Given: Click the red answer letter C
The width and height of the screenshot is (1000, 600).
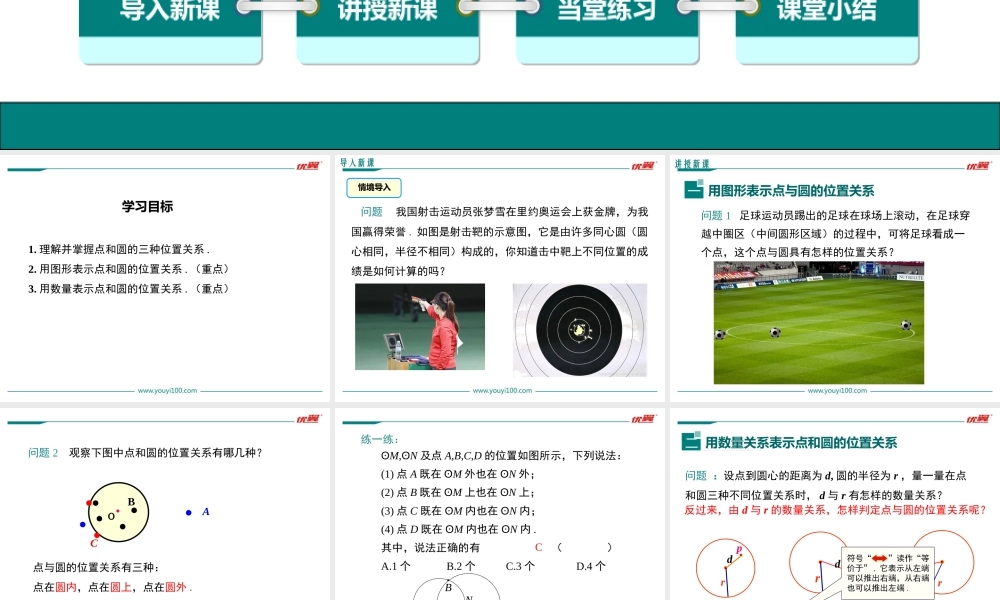Looking at the screenshot, I should click(x=538, y=547).
